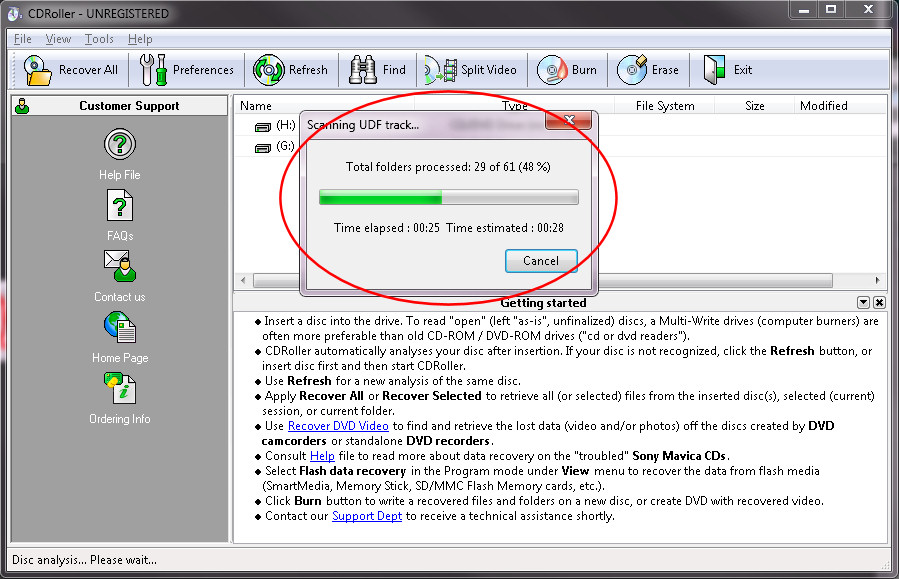Minimize the CDRoller window
This screenshot has width=899, height=579.
804,10
